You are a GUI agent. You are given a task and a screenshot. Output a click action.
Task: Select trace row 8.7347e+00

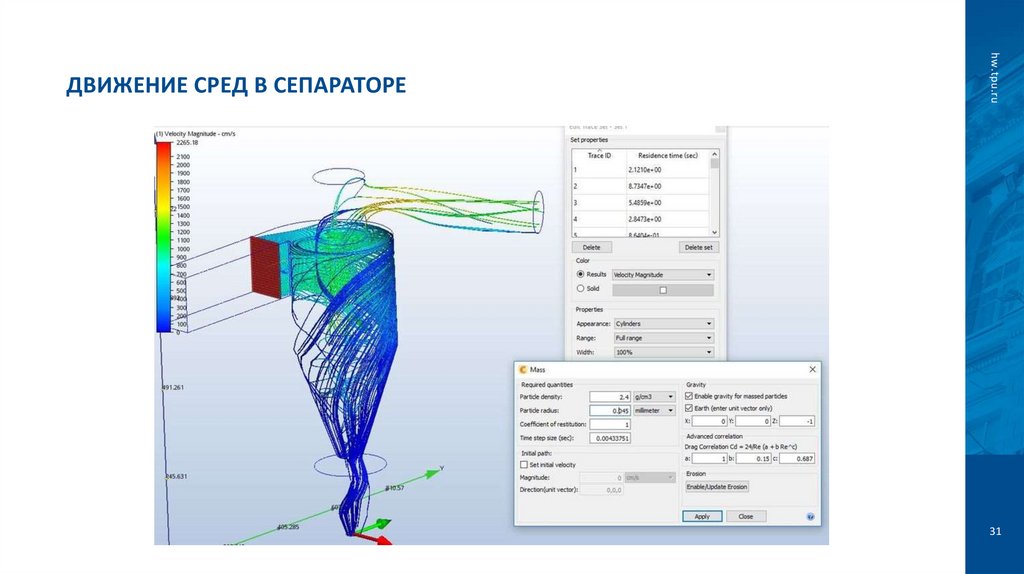pos(640,186)
